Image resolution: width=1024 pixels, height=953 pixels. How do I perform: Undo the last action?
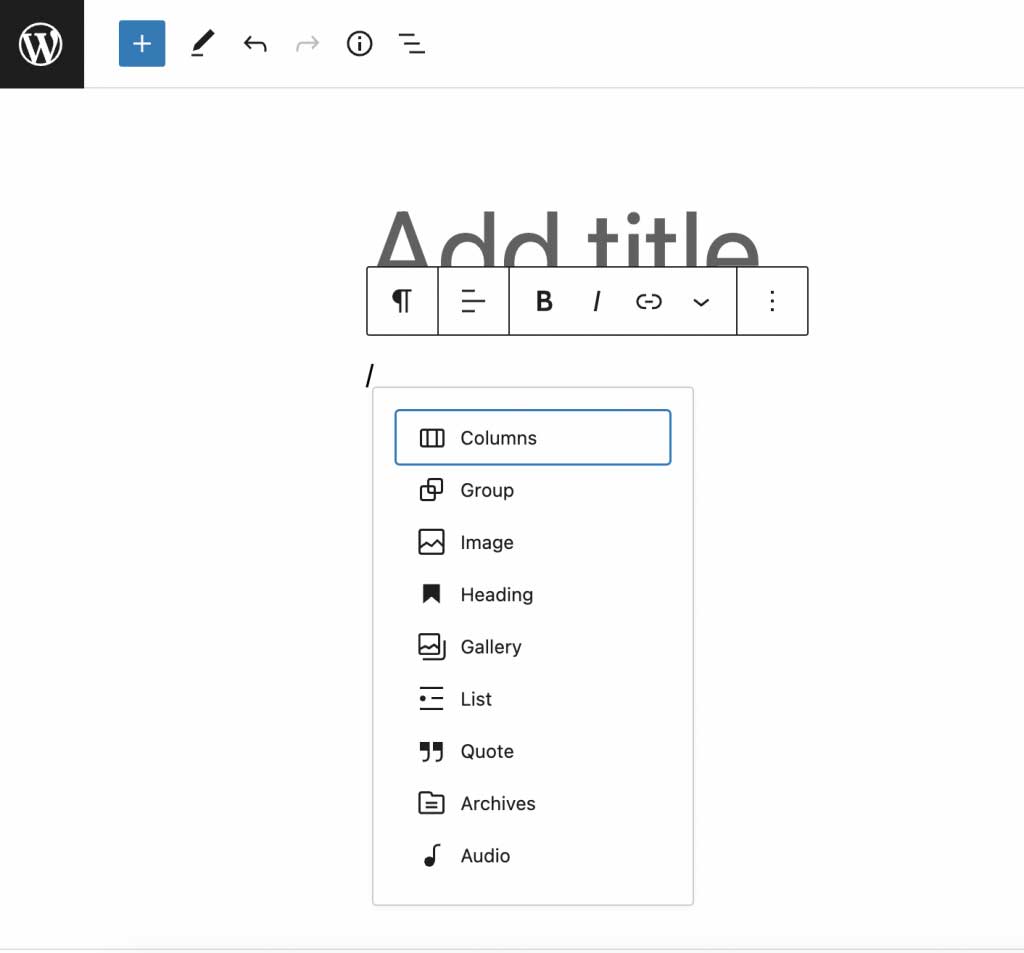255,44
